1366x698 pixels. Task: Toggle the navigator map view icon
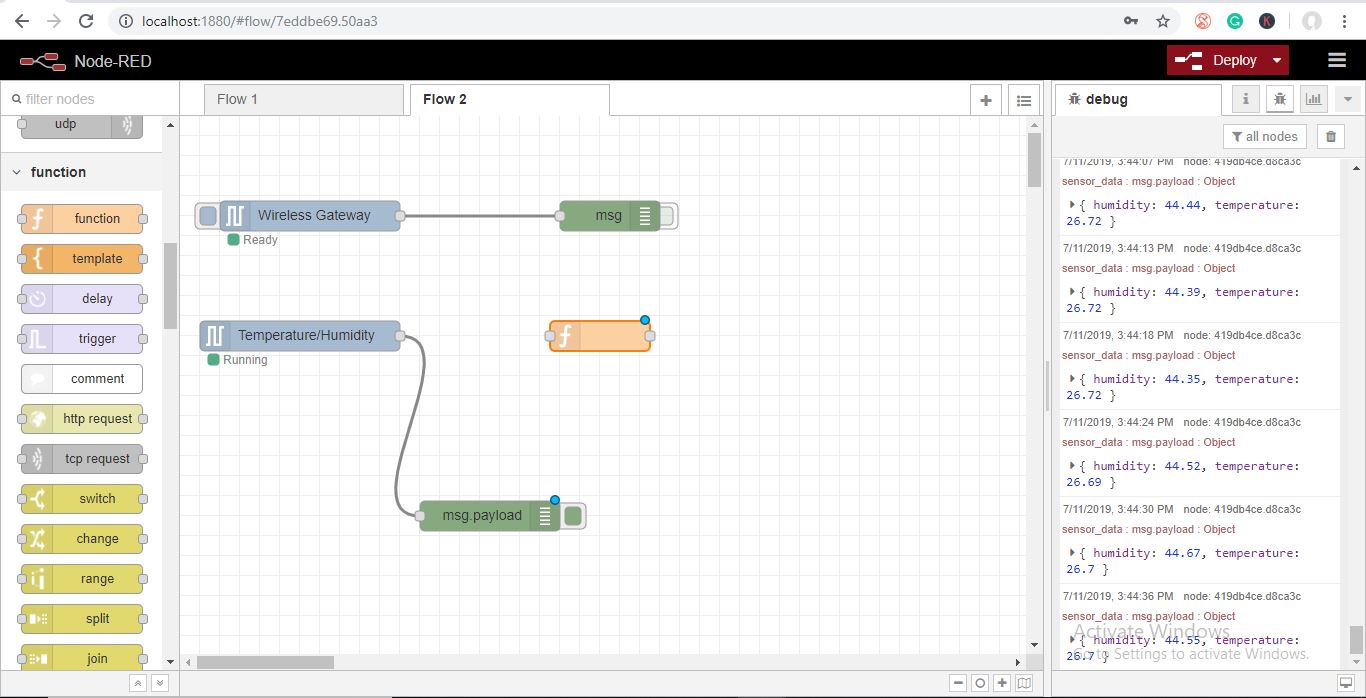(1024, 683)
